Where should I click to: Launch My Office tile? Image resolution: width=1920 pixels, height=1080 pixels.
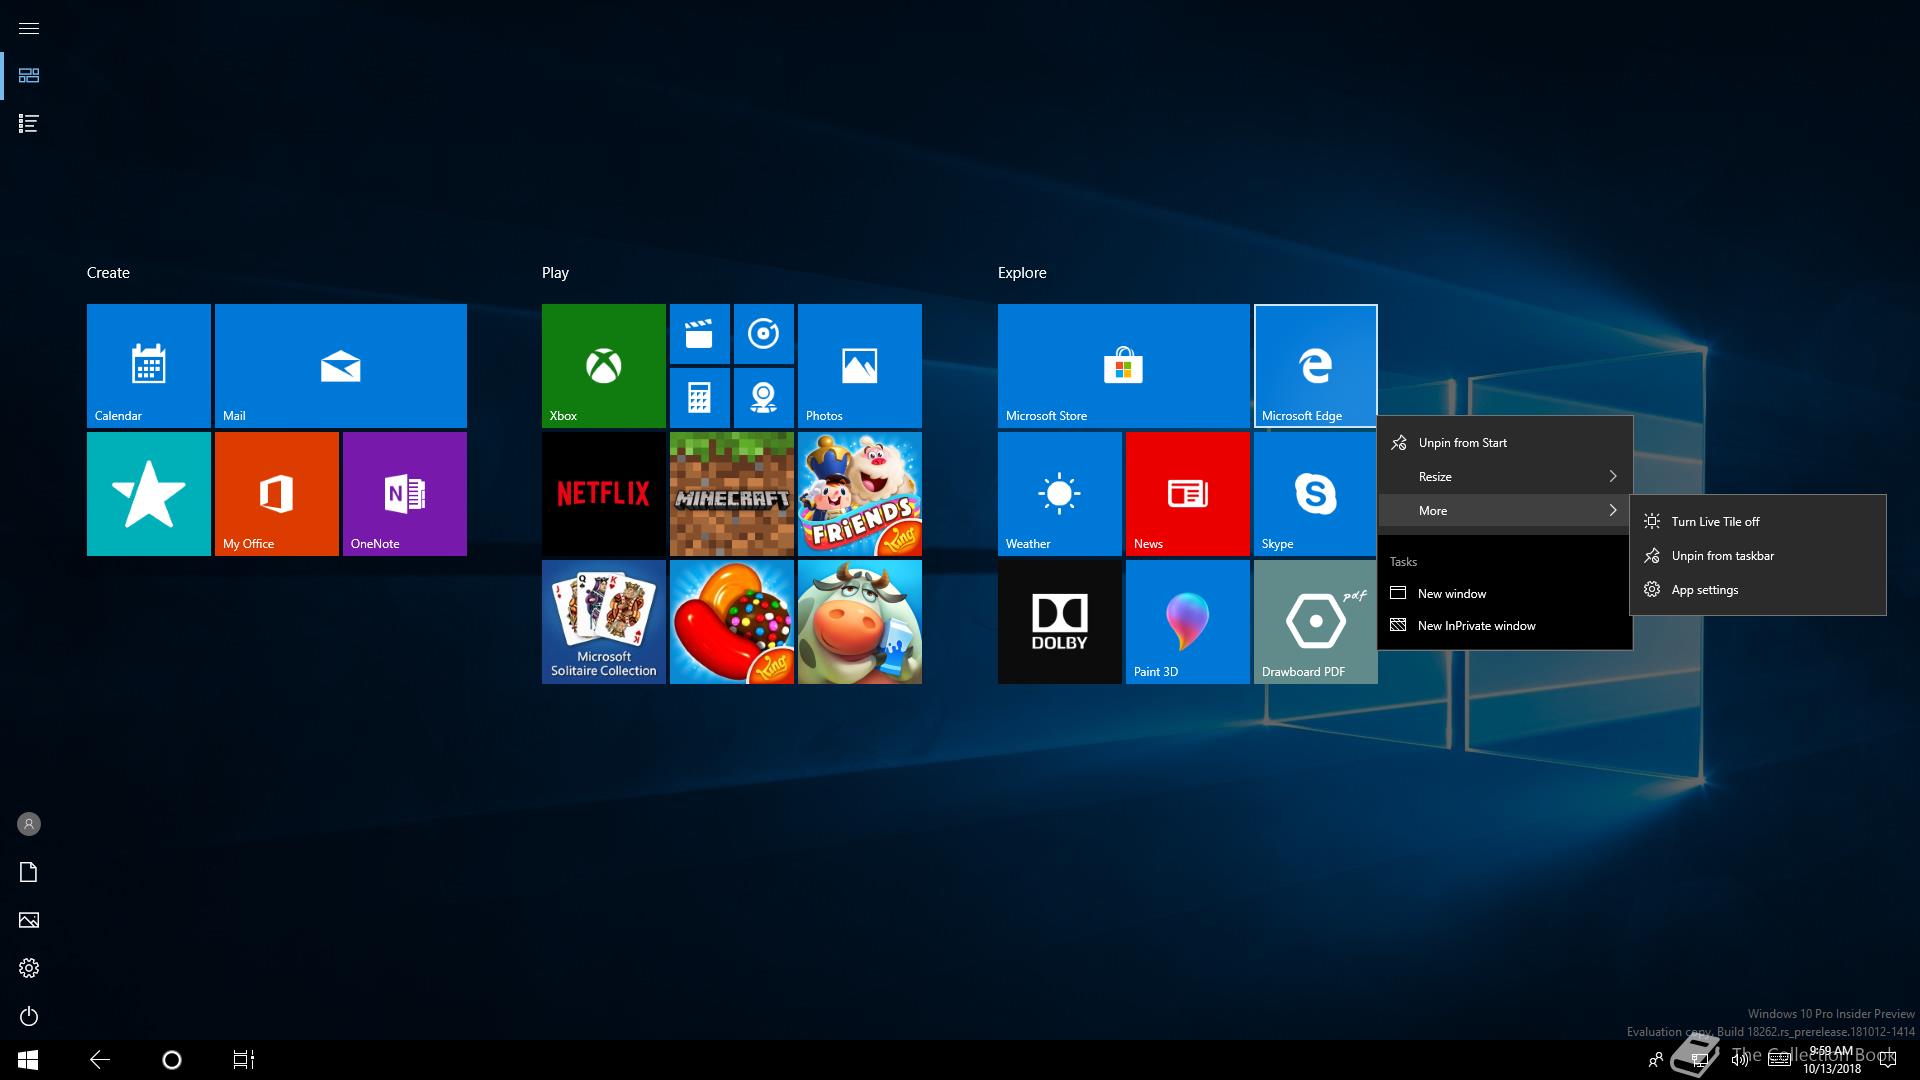(x=277, y=494)
